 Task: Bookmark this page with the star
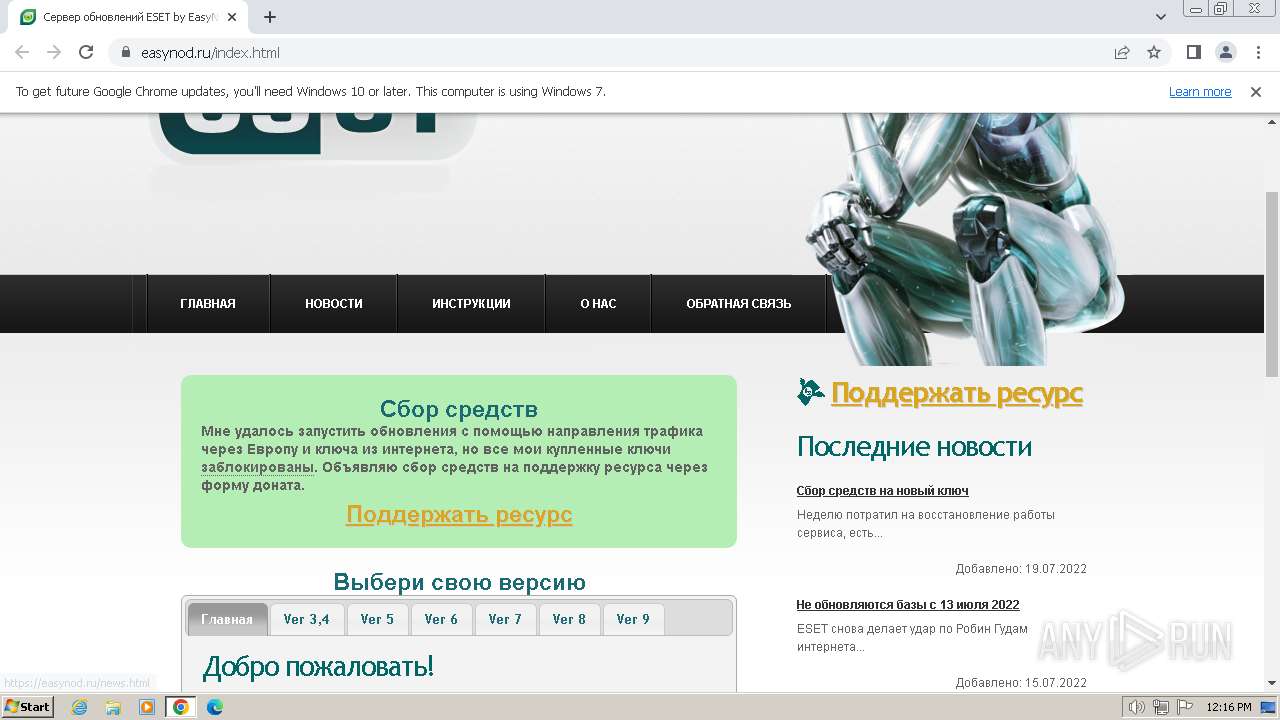(x=1154, y=53)
